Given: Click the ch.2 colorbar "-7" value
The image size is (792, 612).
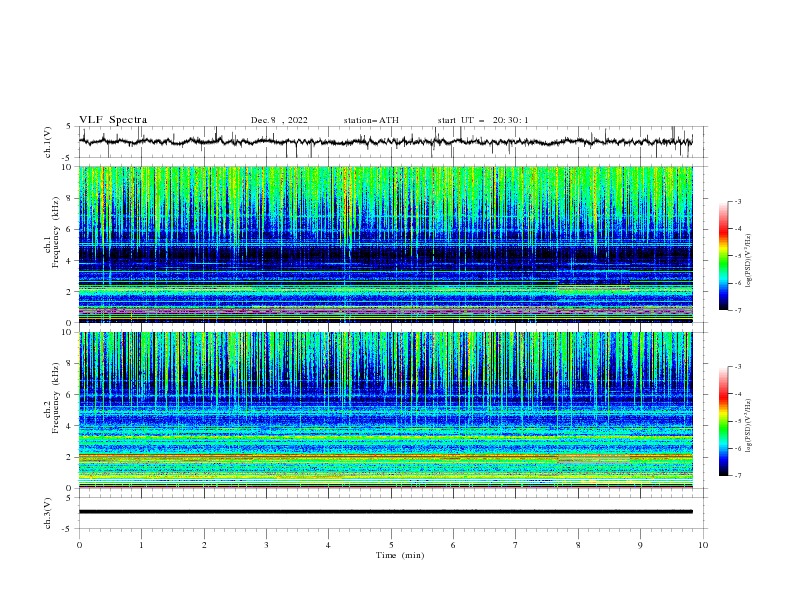Looking at the screenshot, I should 738,475.
